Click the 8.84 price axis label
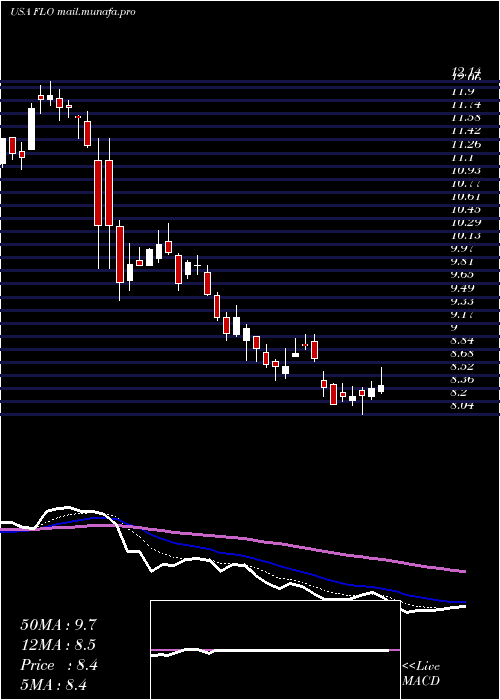The image size is (500, 700). click(x=463, y=340)
